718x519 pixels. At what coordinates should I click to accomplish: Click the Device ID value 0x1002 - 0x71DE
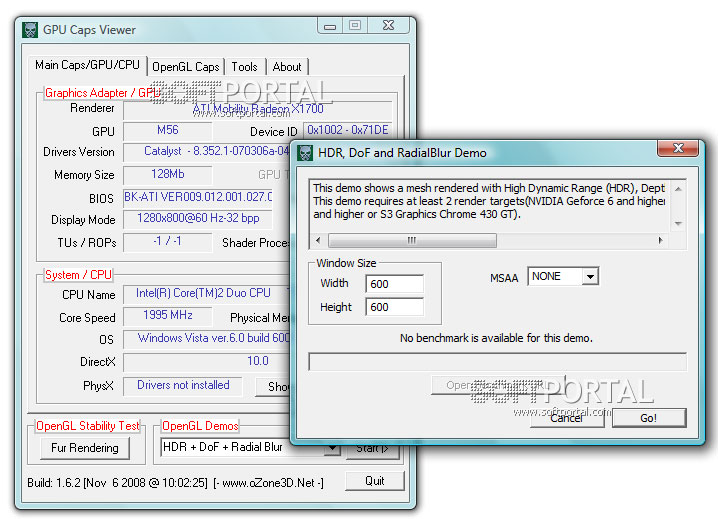pyautogui.click(x=348, y=131)
